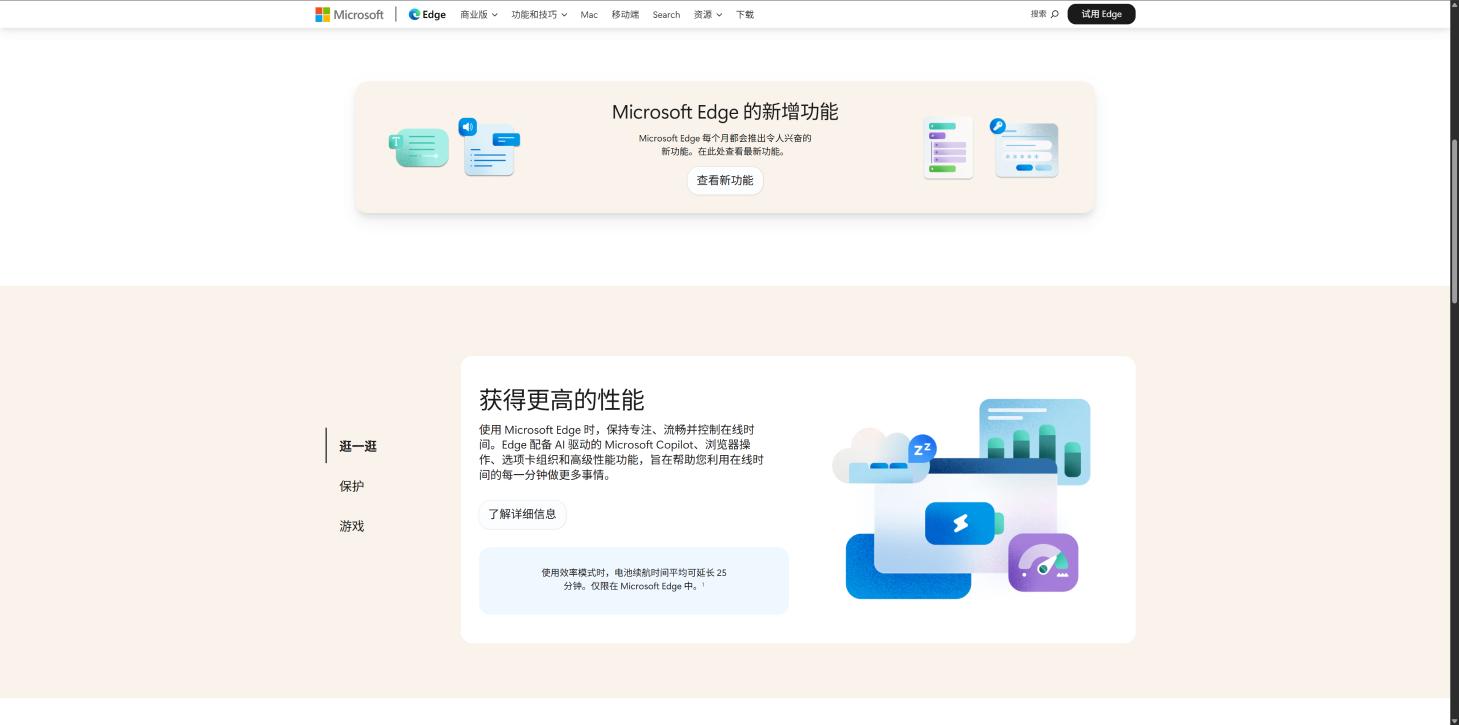1459x725 pixels.
Task: Click the search magnifier icon
Action: 1055,14
